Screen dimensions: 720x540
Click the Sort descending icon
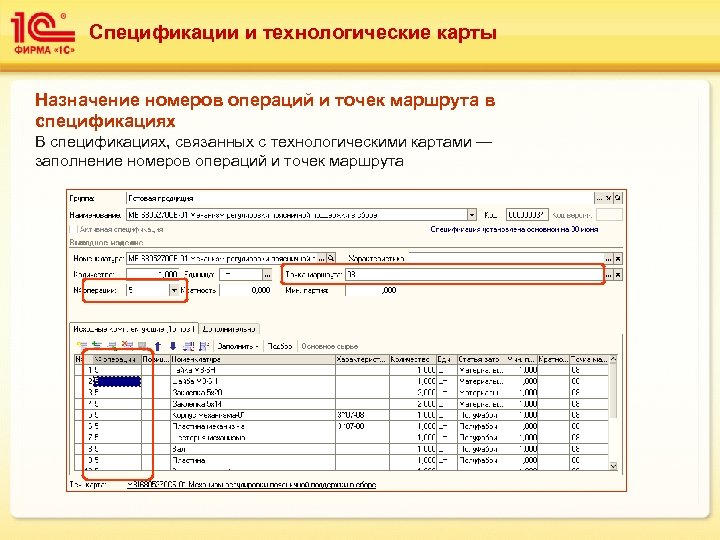(x=203, y=346)
